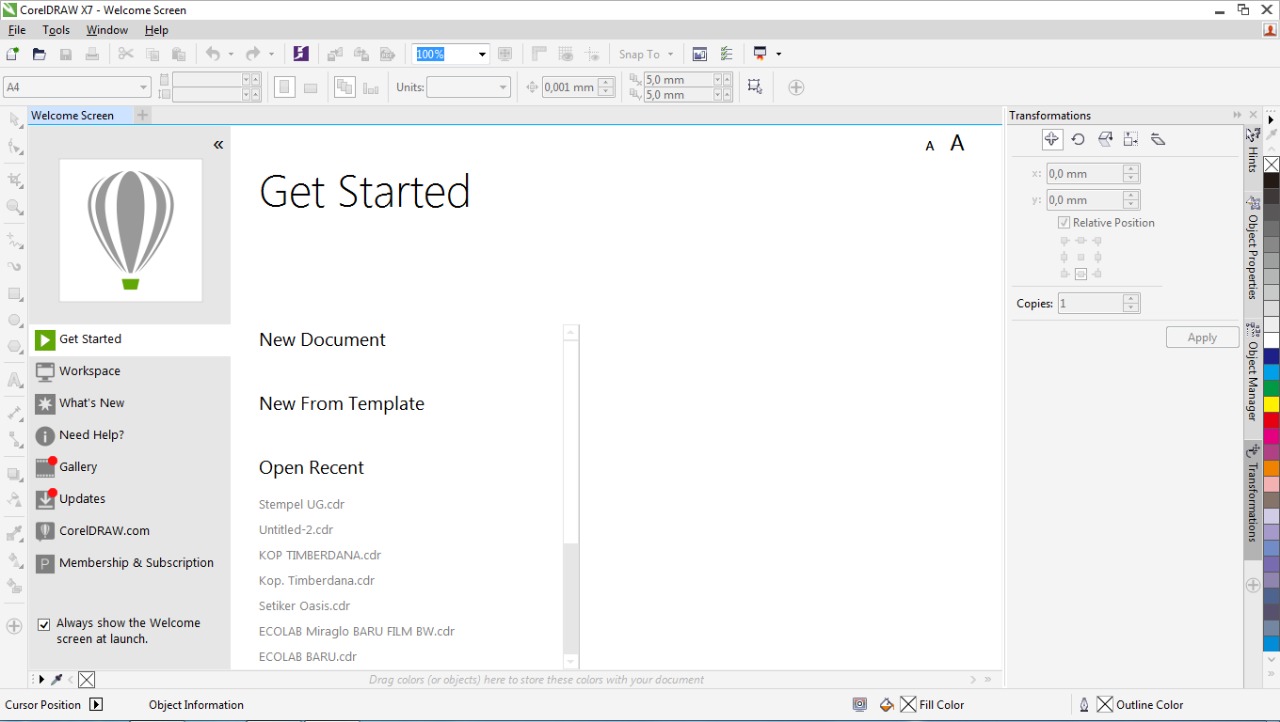
Task: Click the Open folder toolbar icon
Action: pos(39,54)
